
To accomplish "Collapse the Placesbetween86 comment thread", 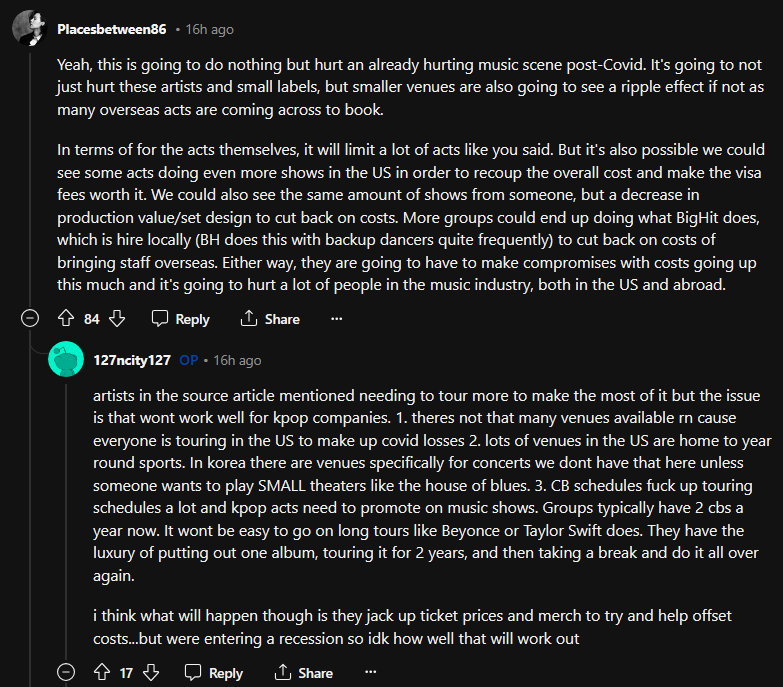I will [31, 318].
